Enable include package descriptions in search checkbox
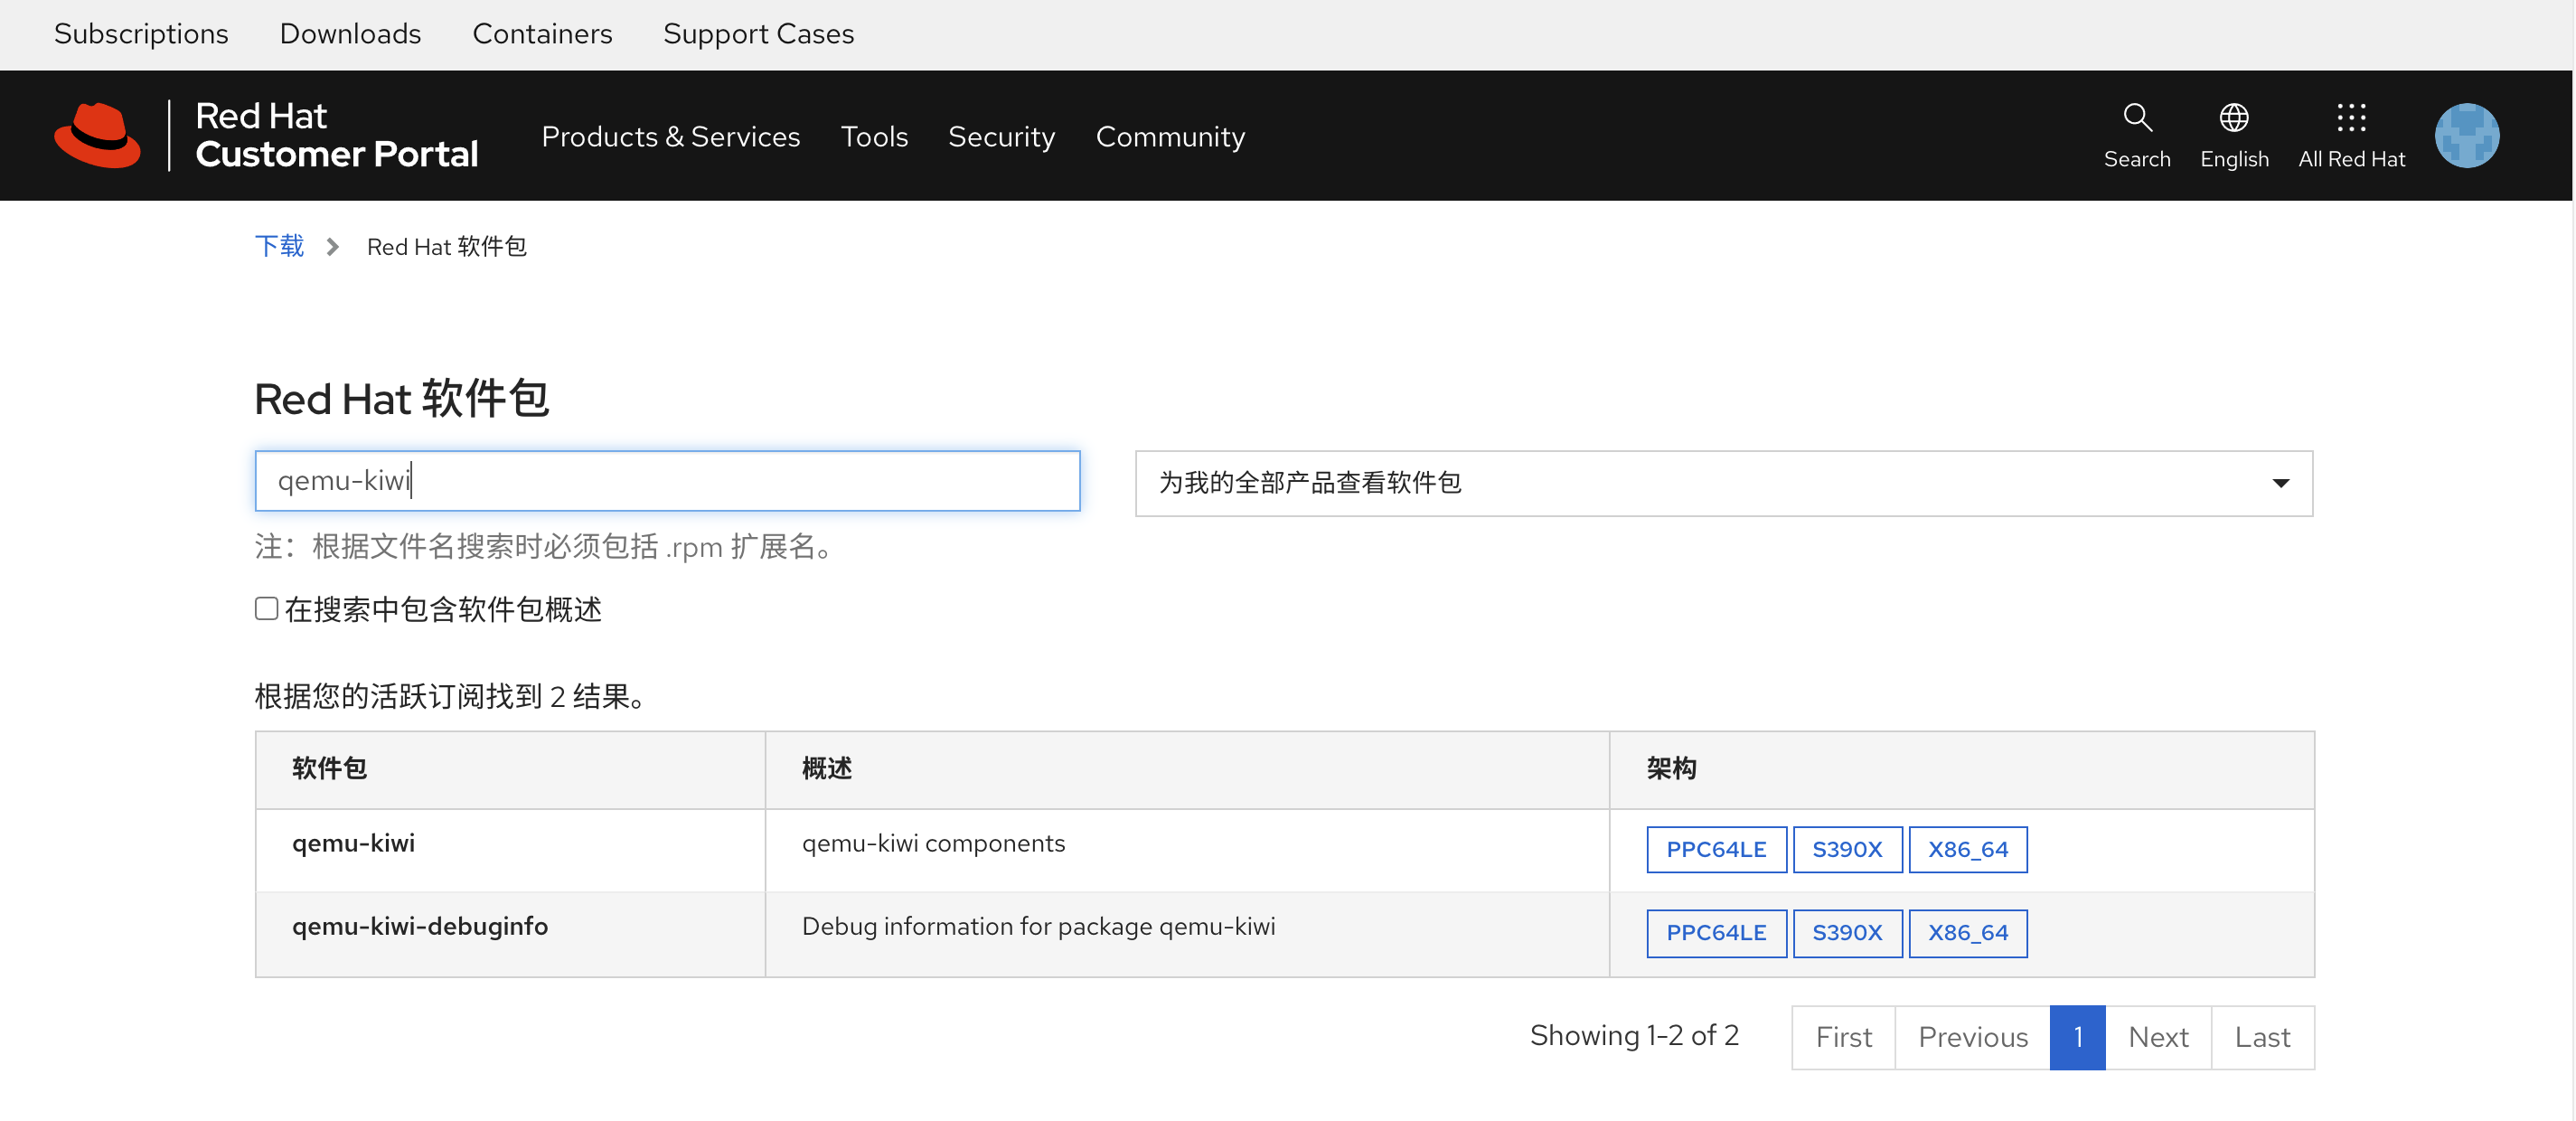Image resolution: width=2576 pixels, height=1121 pixels. (266, 609)
